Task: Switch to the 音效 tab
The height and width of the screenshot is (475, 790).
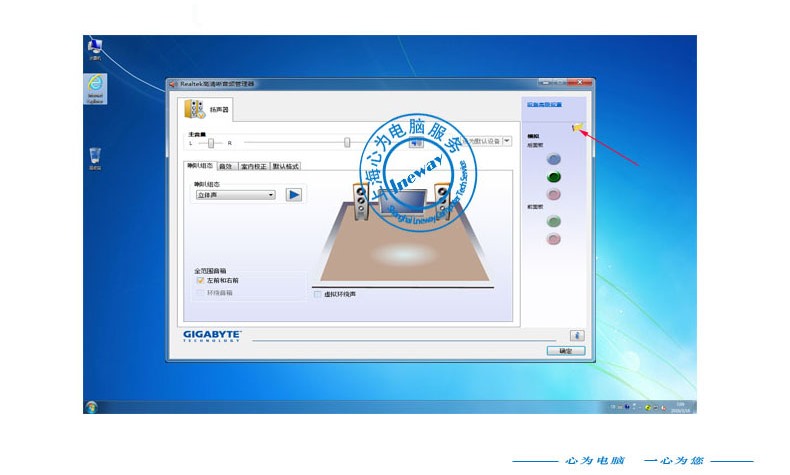Action: click(x=226, y=166)
